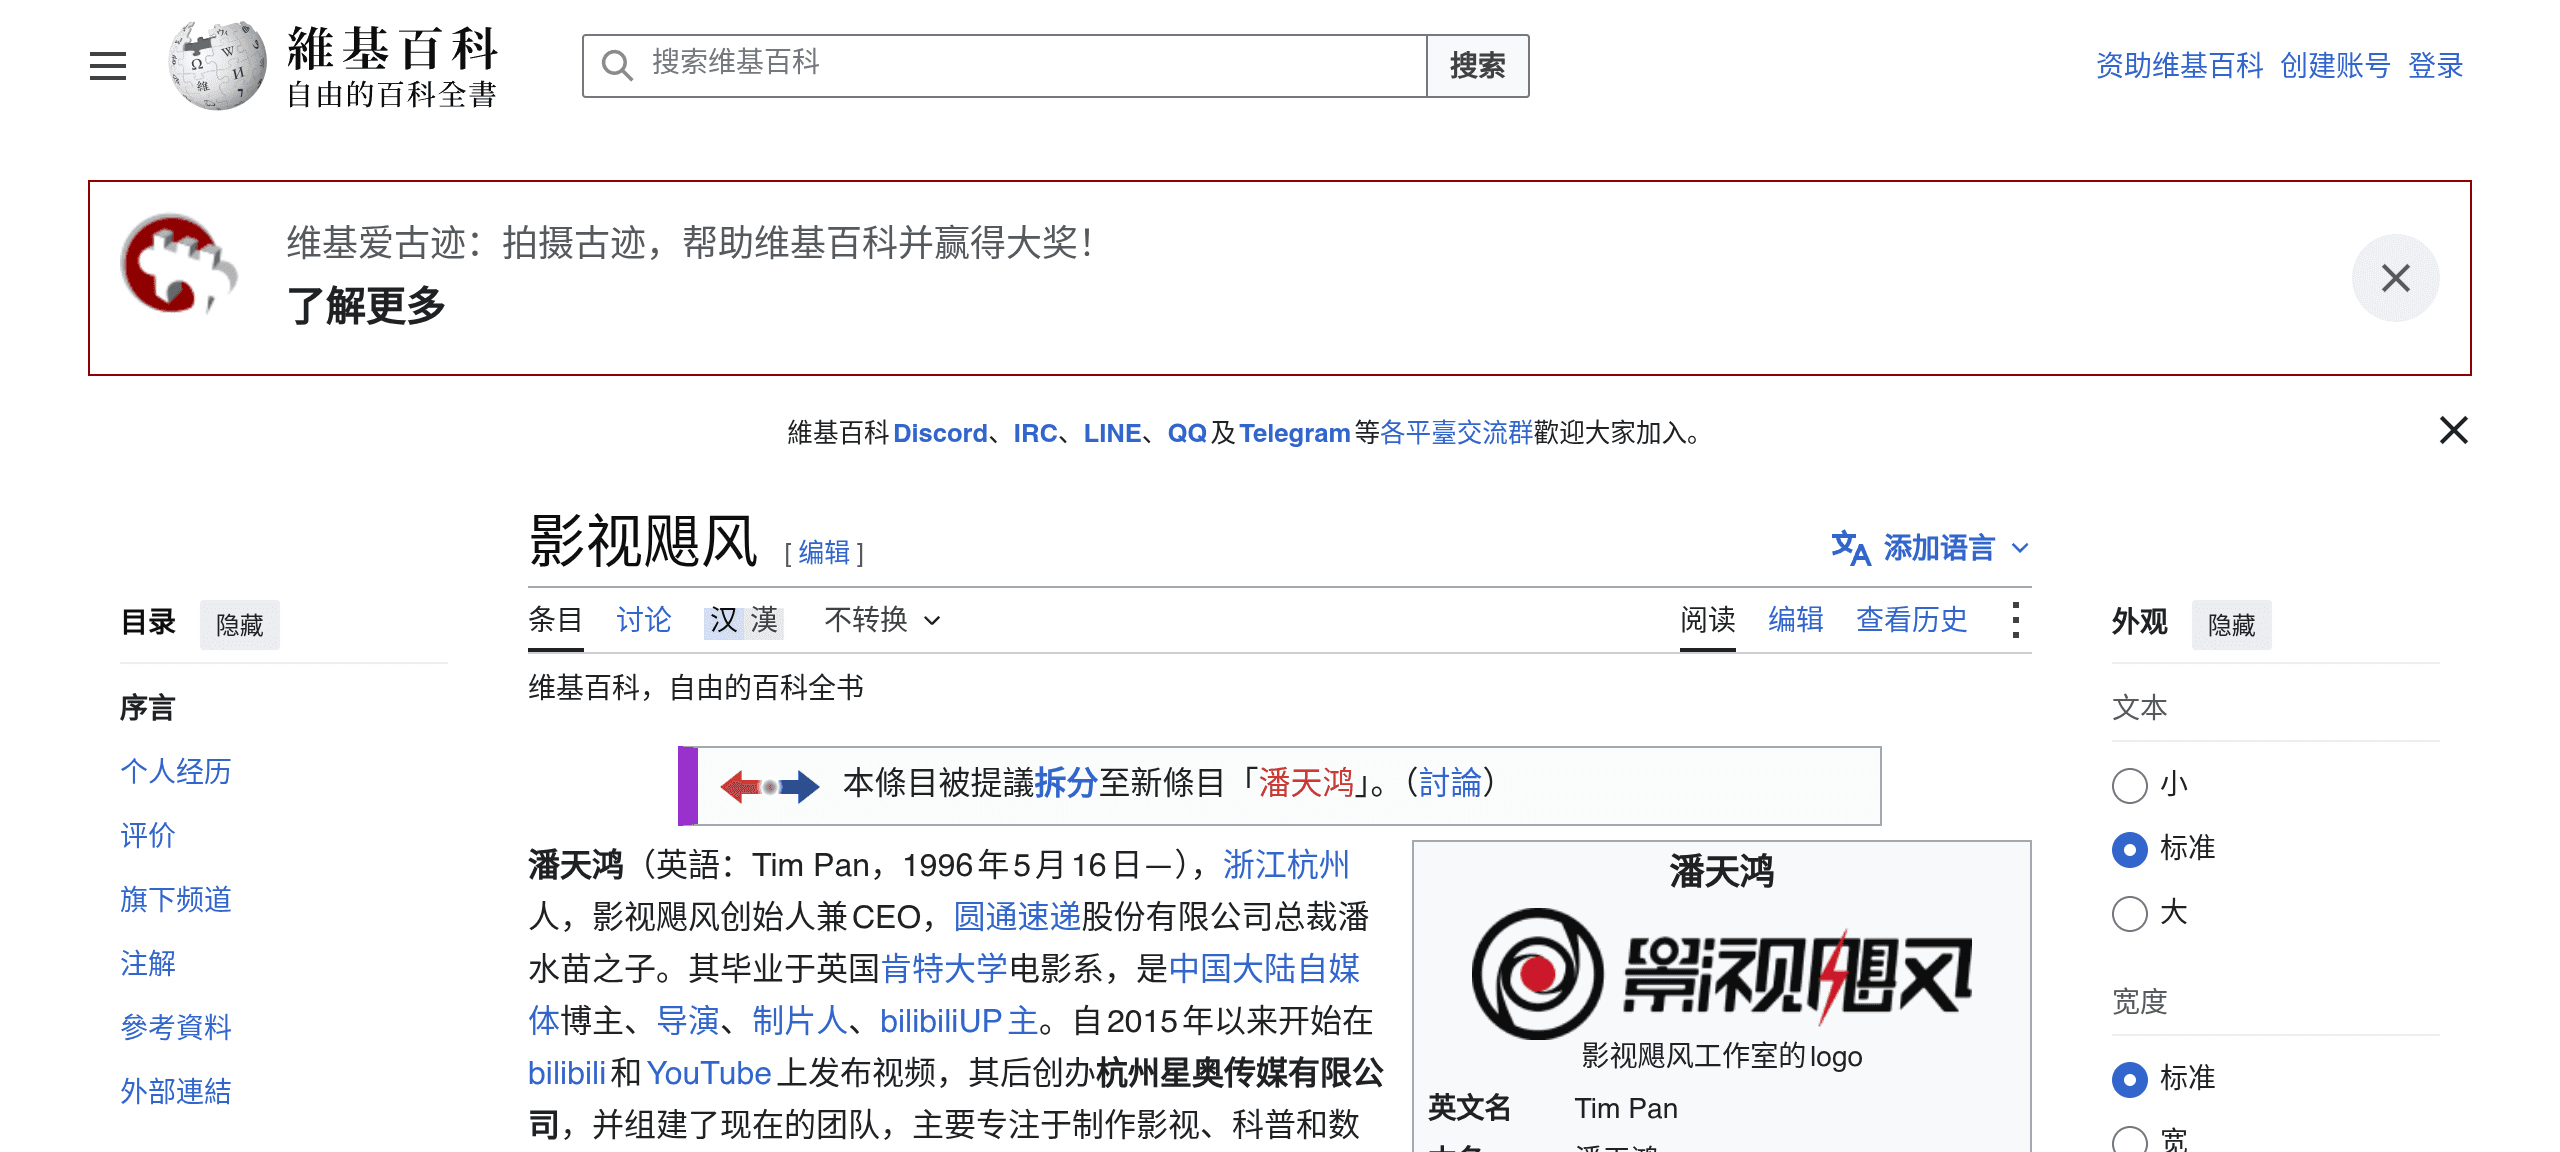Viewport: 2560px width, 1152px height.
Task: Dismiss the Wiki Loves Monuments banner
Action: [x=2395, y=278]
